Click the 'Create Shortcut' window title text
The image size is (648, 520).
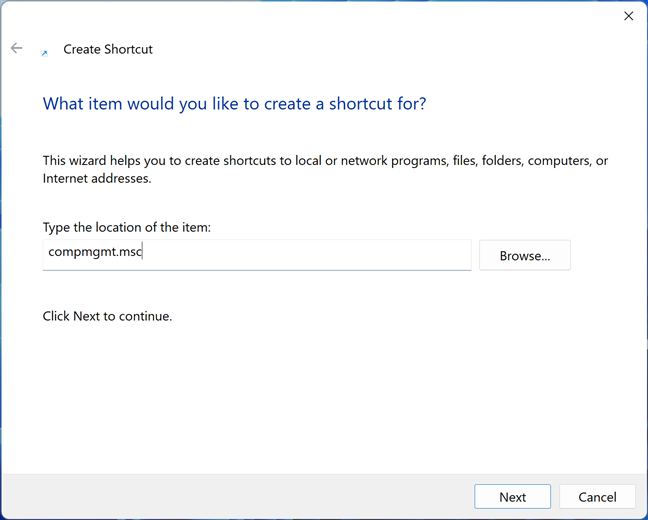[x=108, y=49]
